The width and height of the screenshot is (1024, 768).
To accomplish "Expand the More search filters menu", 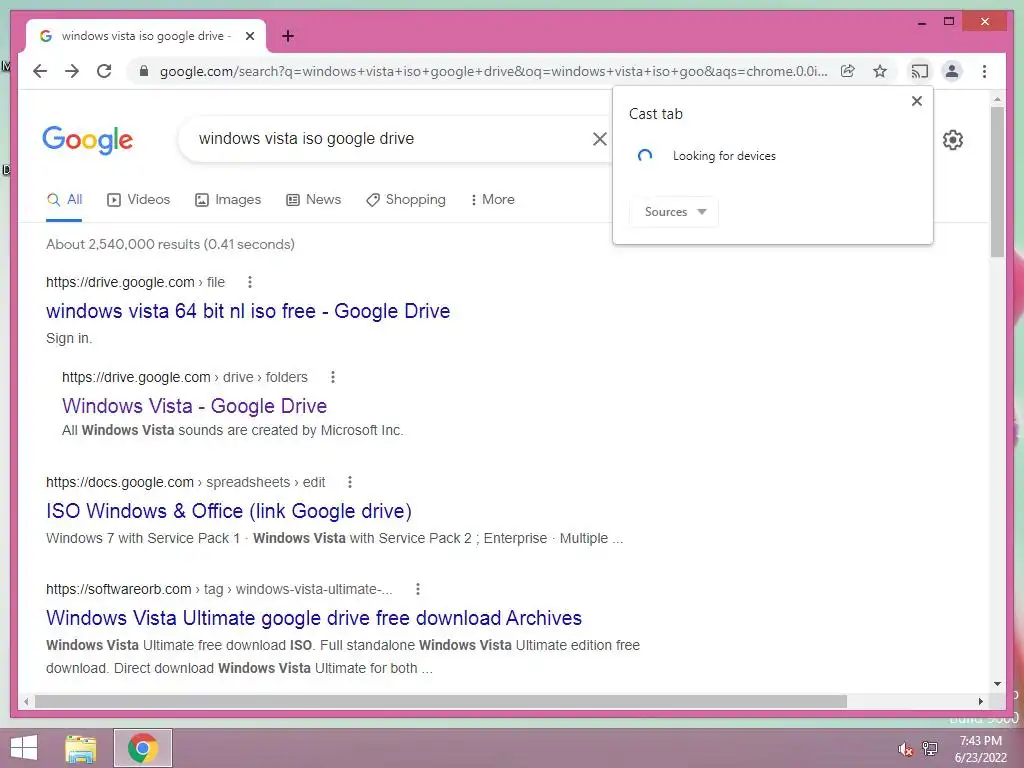I will (492, 199).
